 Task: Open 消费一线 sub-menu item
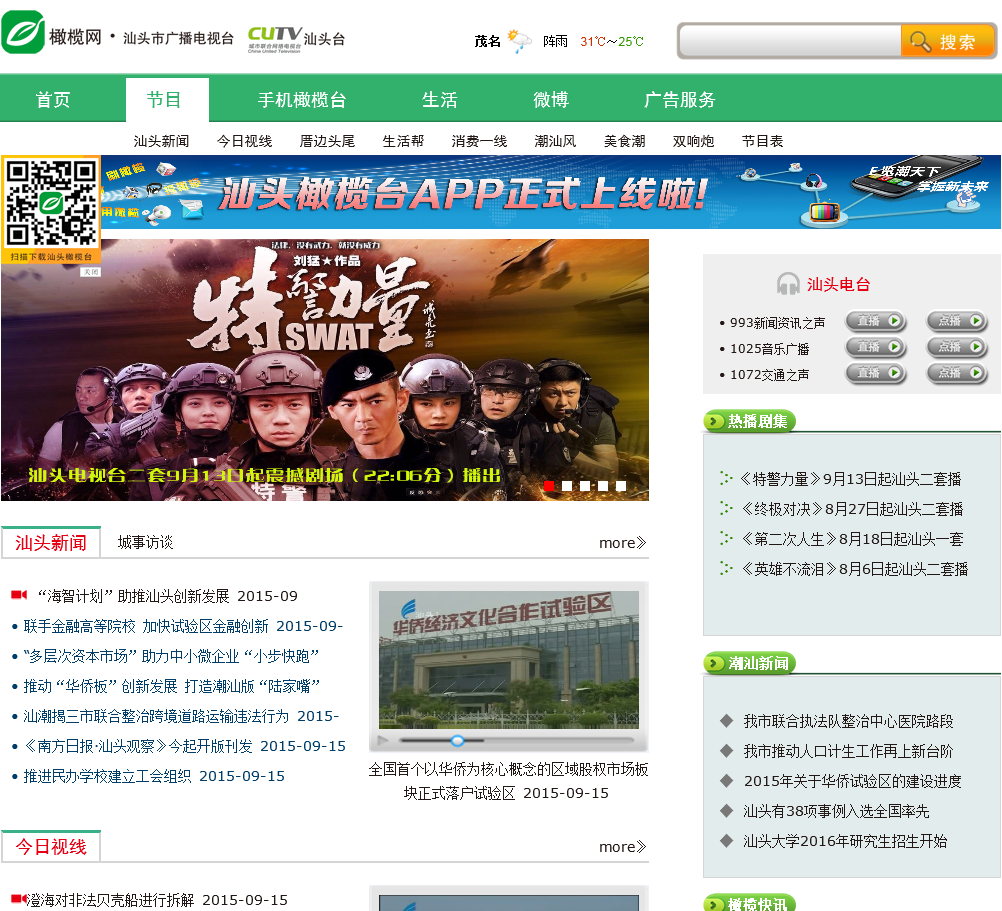pos(479,141)
